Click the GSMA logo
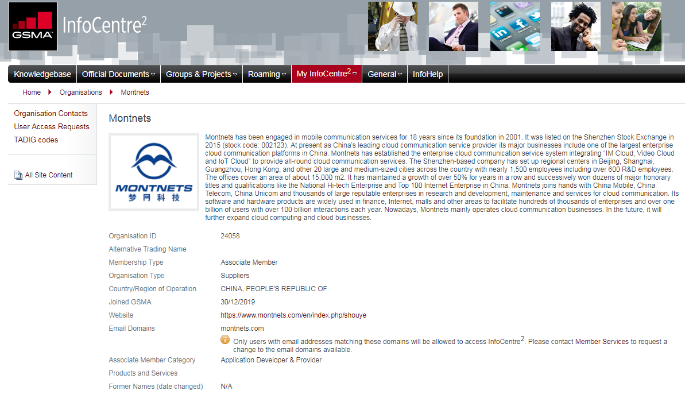 point(33,26)
